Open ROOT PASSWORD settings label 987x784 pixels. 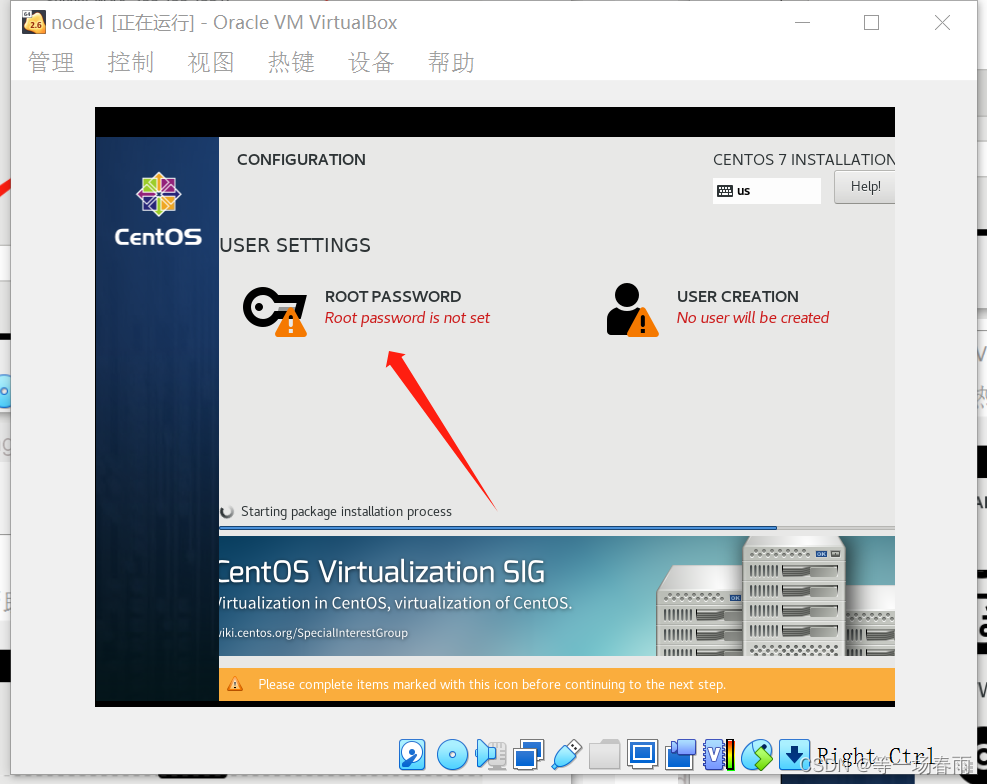[x=393, y=296]
